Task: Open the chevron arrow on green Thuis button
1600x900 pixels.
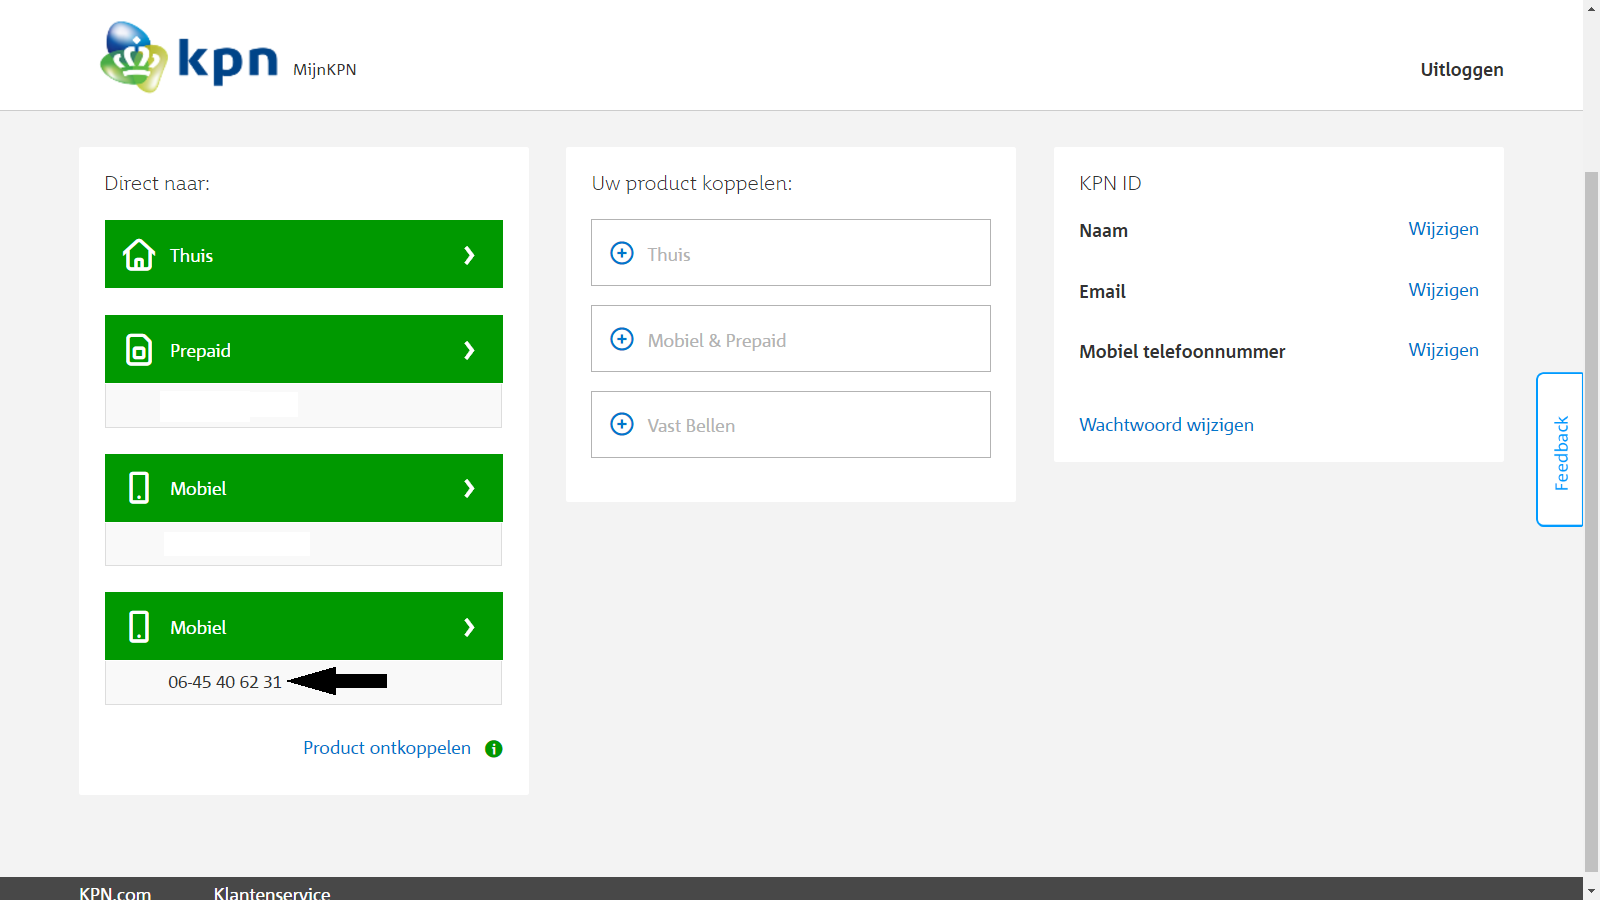Action: (x=469, y=255)
